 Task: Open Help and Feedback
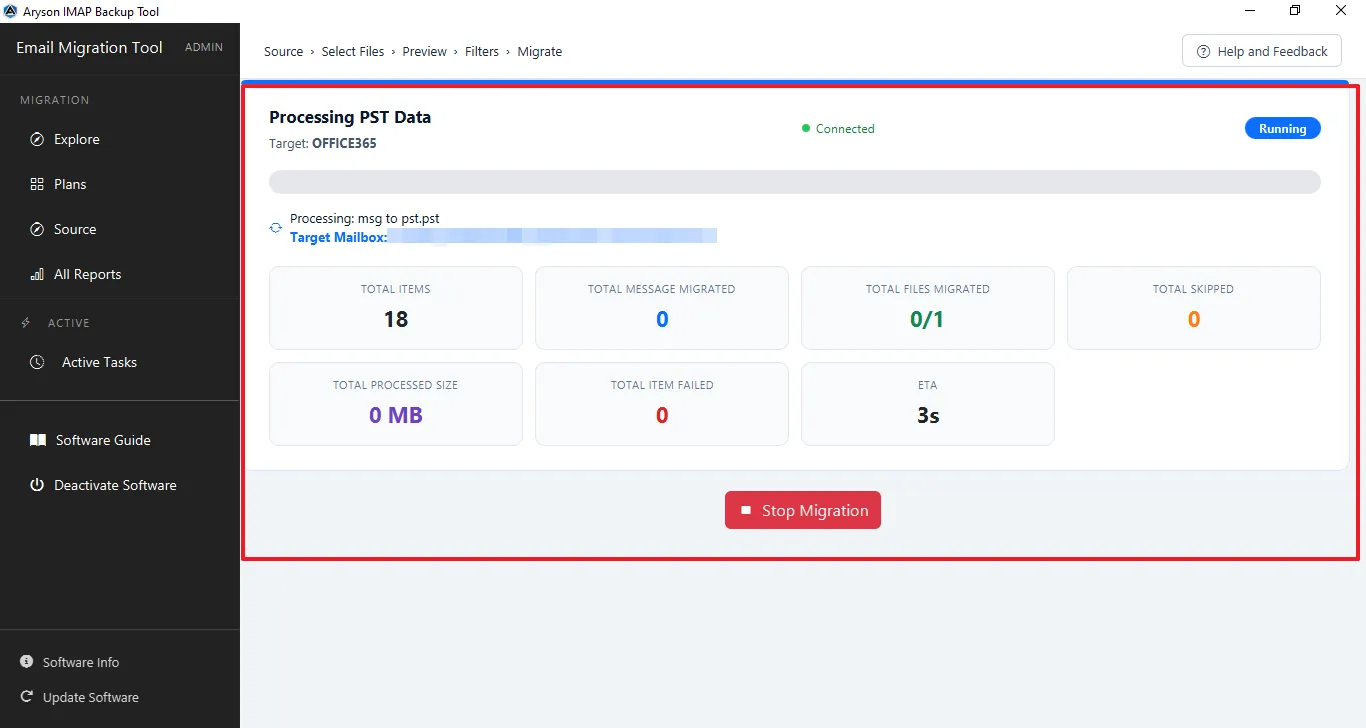pos(1261,51)
